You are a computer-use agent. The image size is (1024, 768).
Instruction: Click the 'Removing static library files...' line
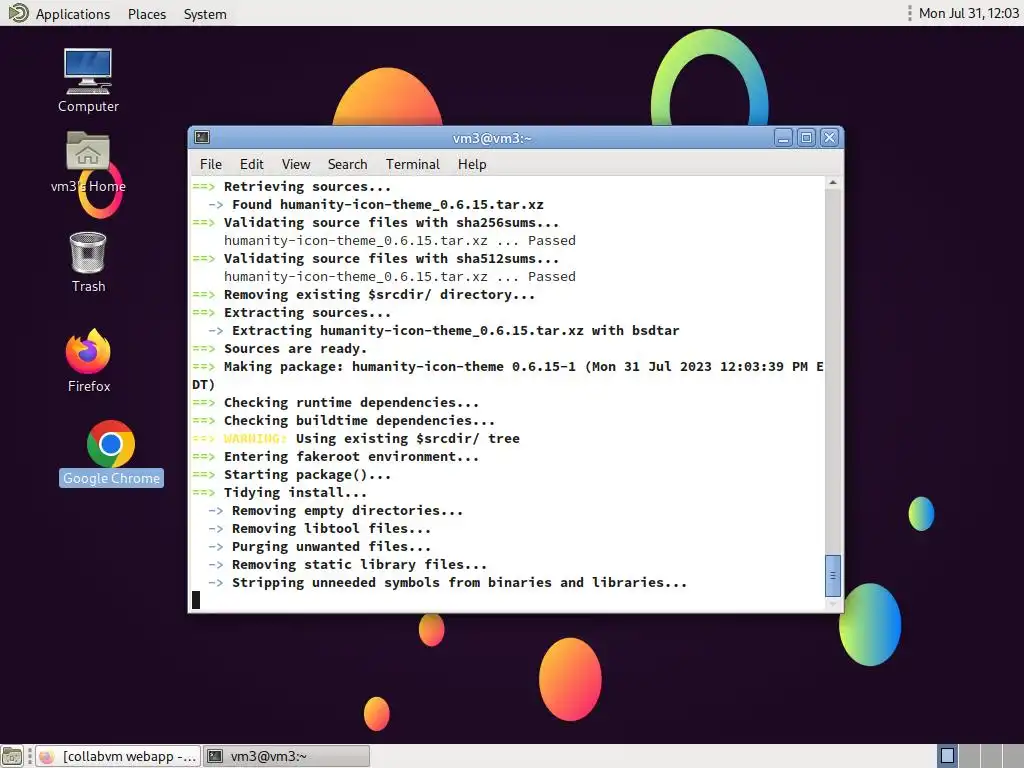[x=347, y=564]
